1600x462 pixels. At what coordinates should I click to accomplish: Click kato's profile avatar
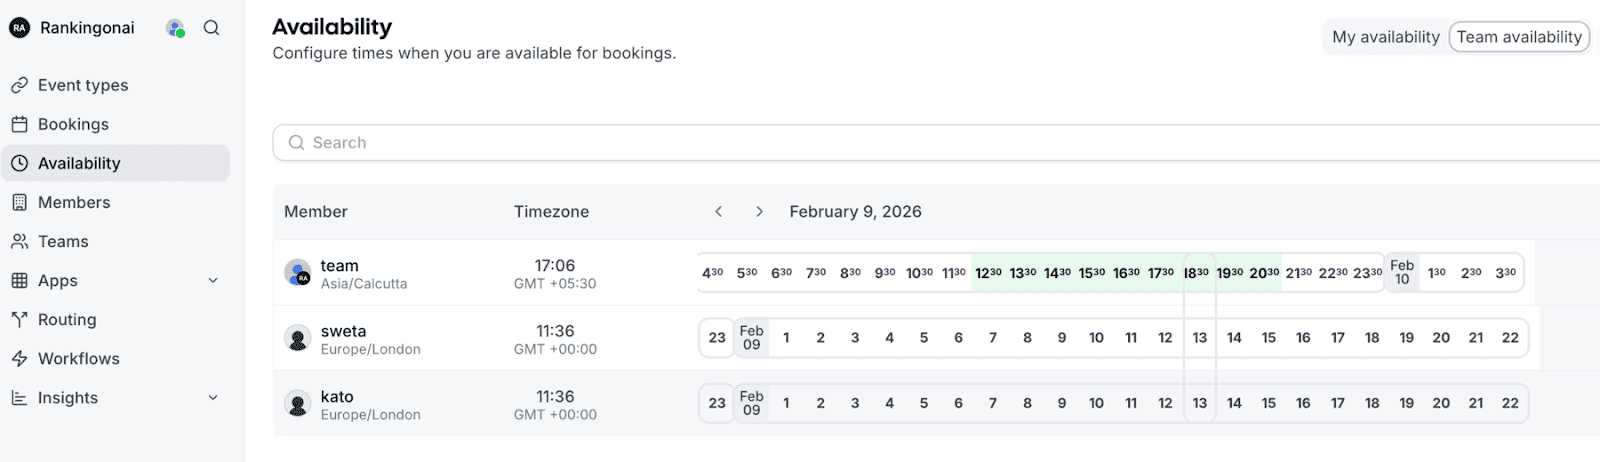coord(298,404)
